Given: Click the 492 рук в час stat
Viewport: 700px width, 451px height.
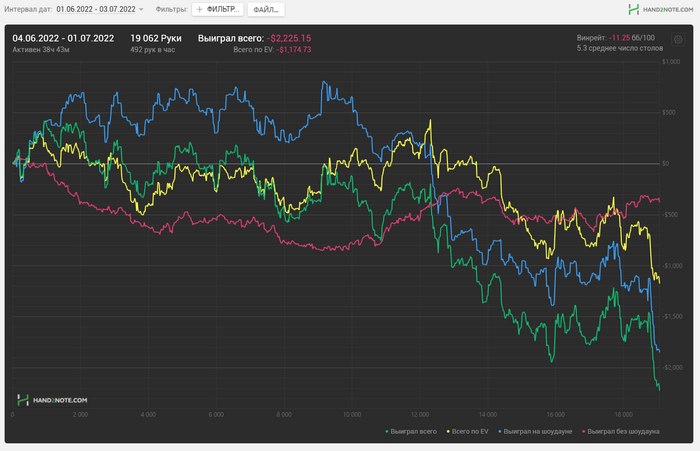Looking at the screenshot, I should pyautogui.click(x=151, y=49).
